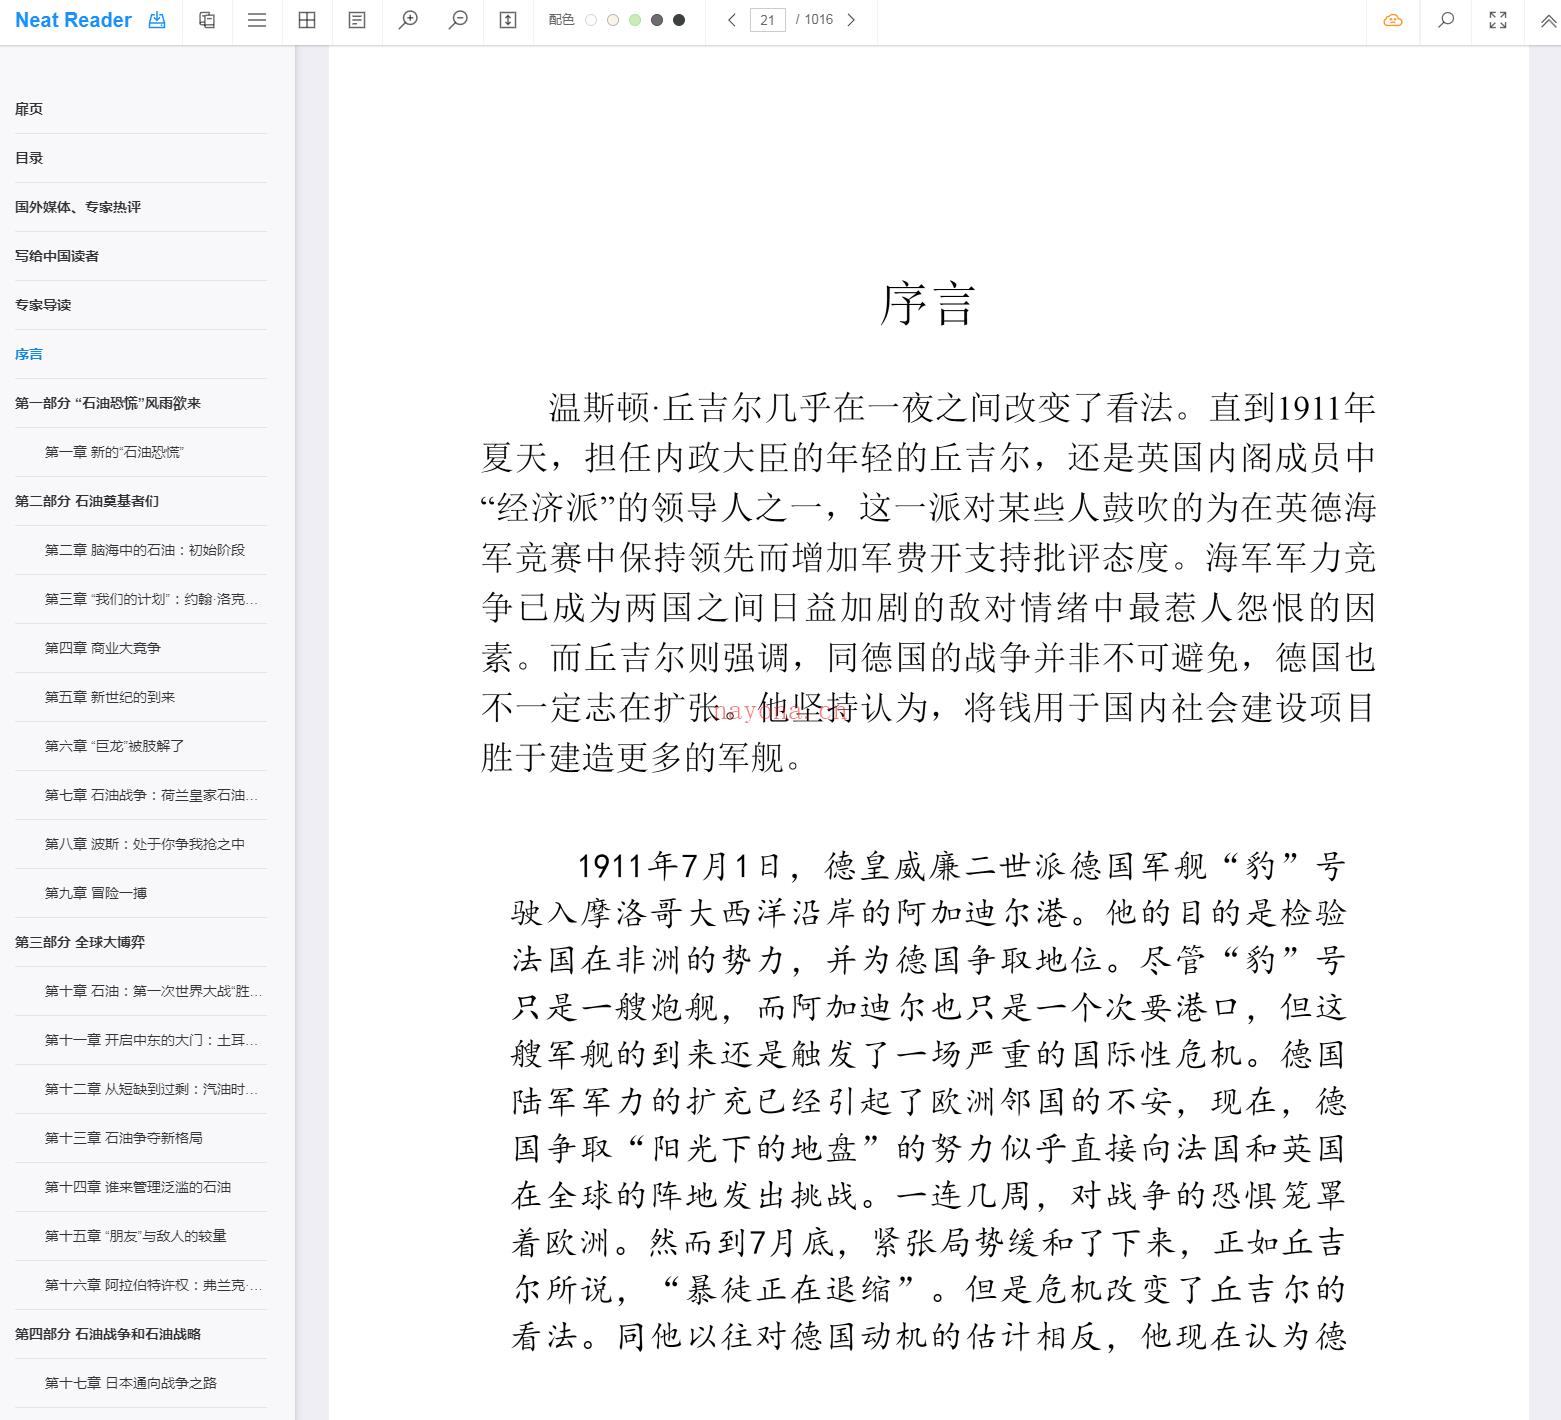Switch to the grid layout view icon
1561x1420 pixels.
(x=307, y=20)
